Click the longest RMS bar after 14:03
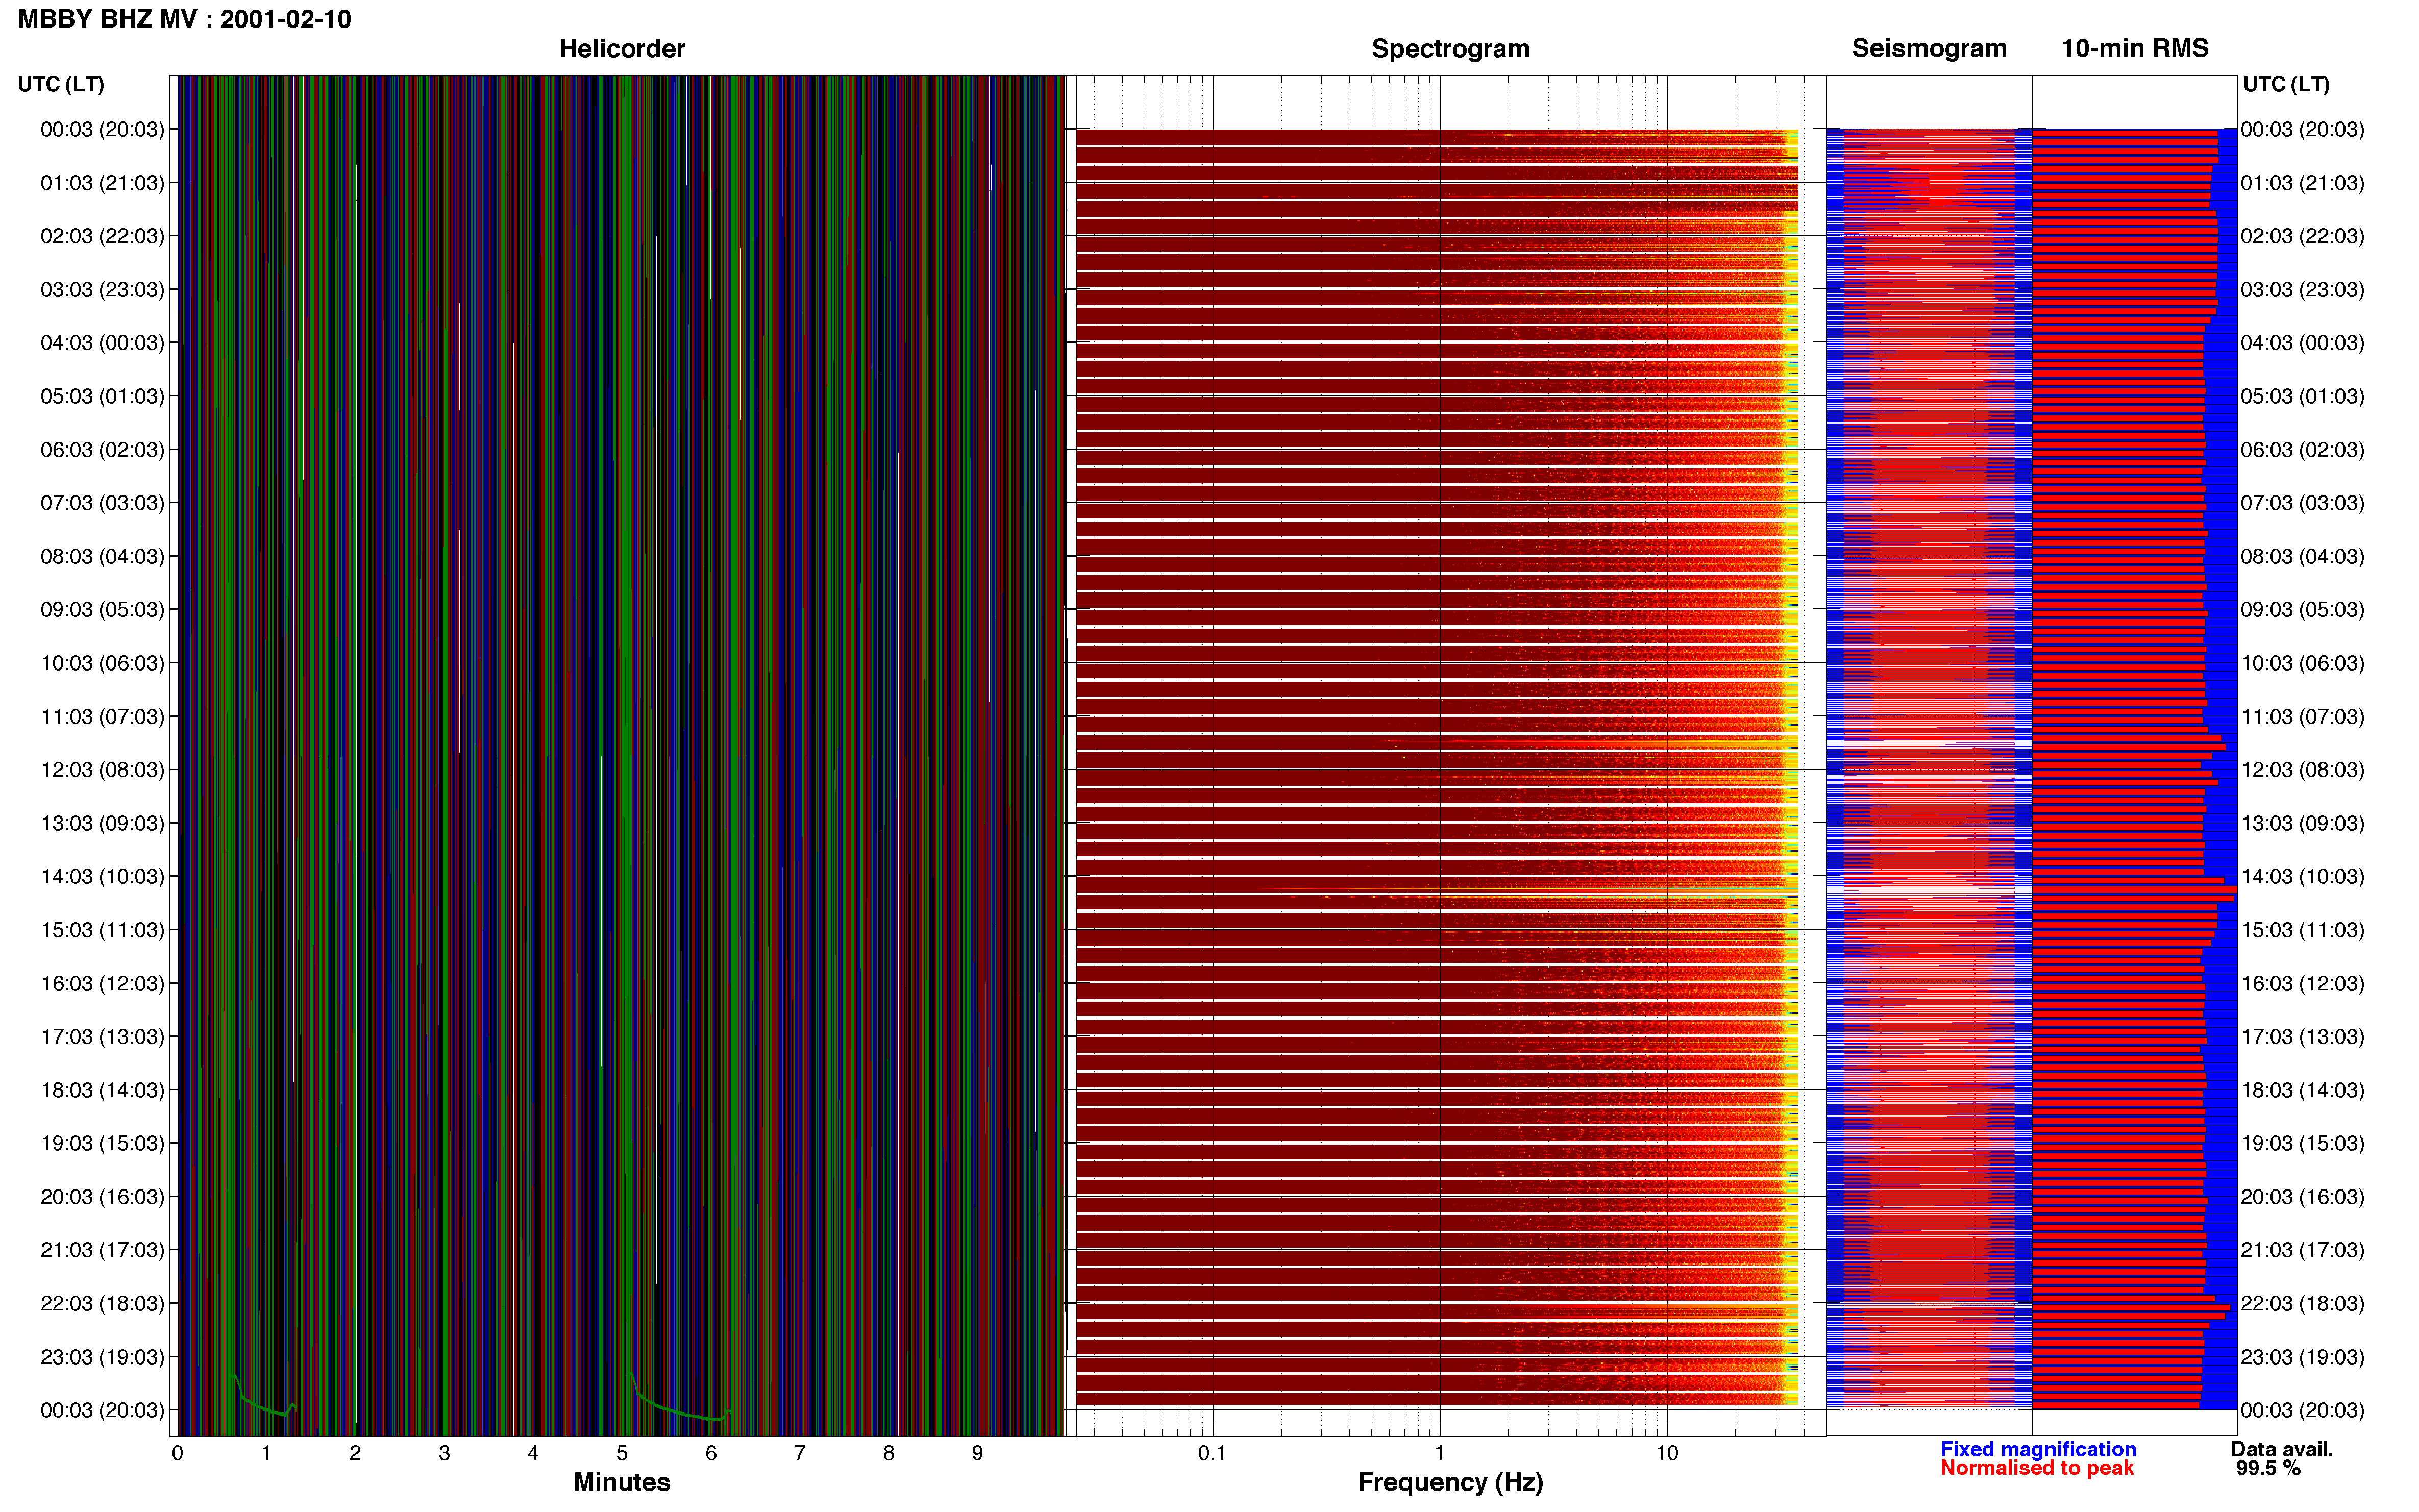This screenshot has width=2419, height=1512. 2134,889
